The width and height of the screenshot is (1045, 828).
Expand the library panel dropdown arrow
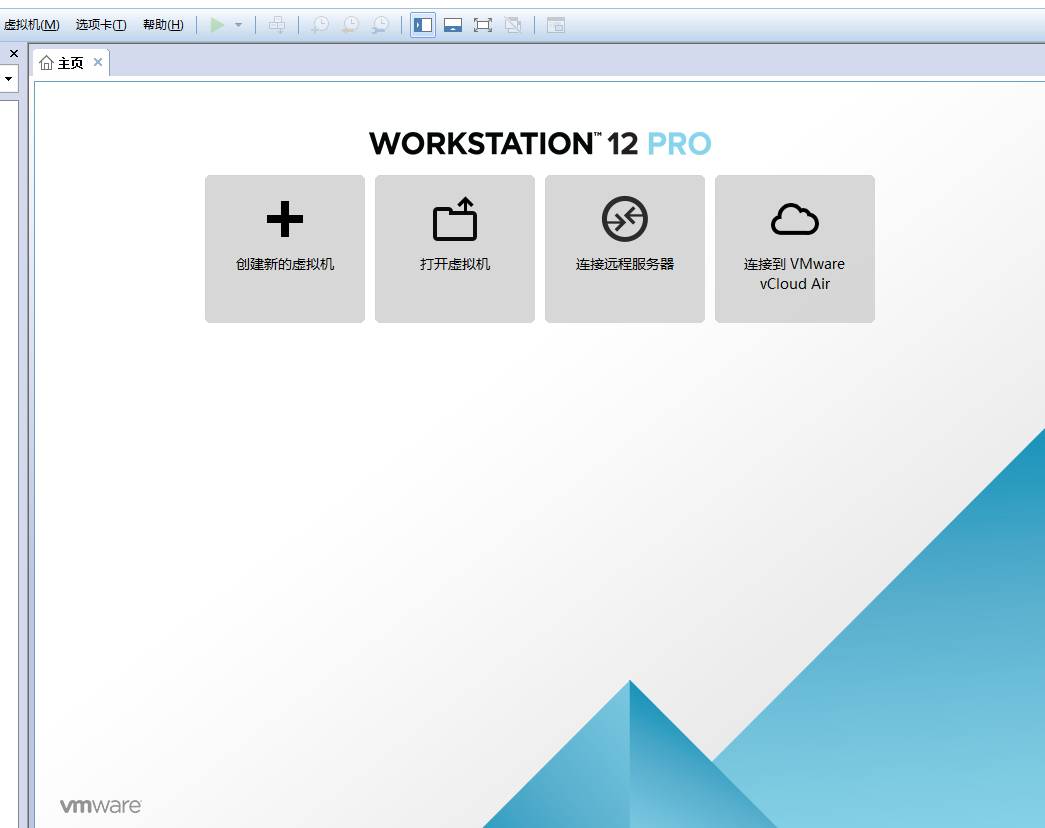tap(8, 79)
